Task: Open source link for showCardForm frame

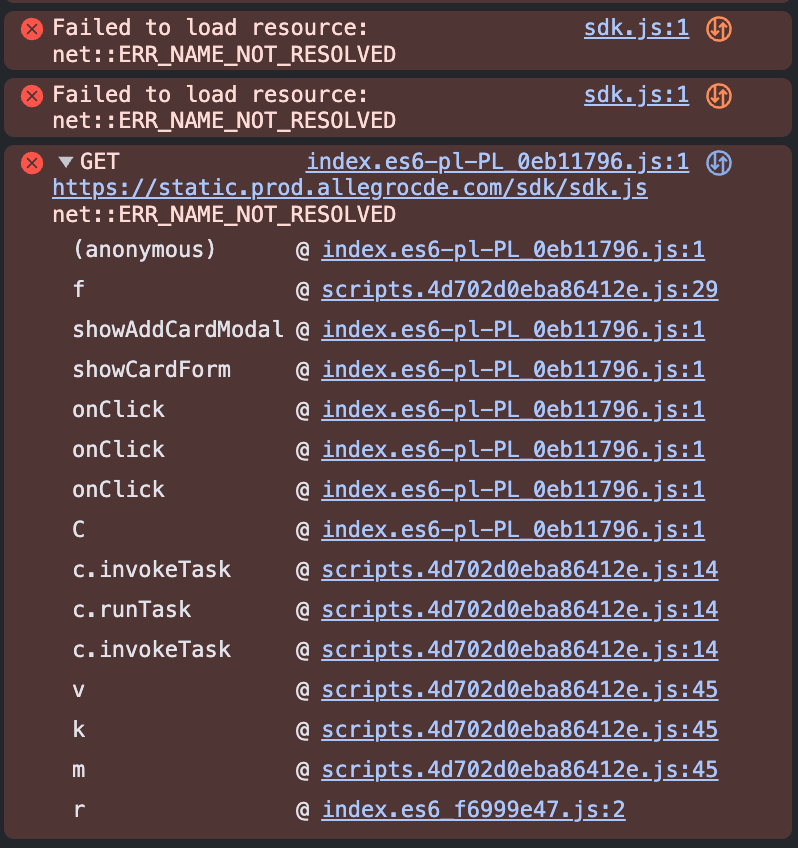Action: tap(513, 369)
